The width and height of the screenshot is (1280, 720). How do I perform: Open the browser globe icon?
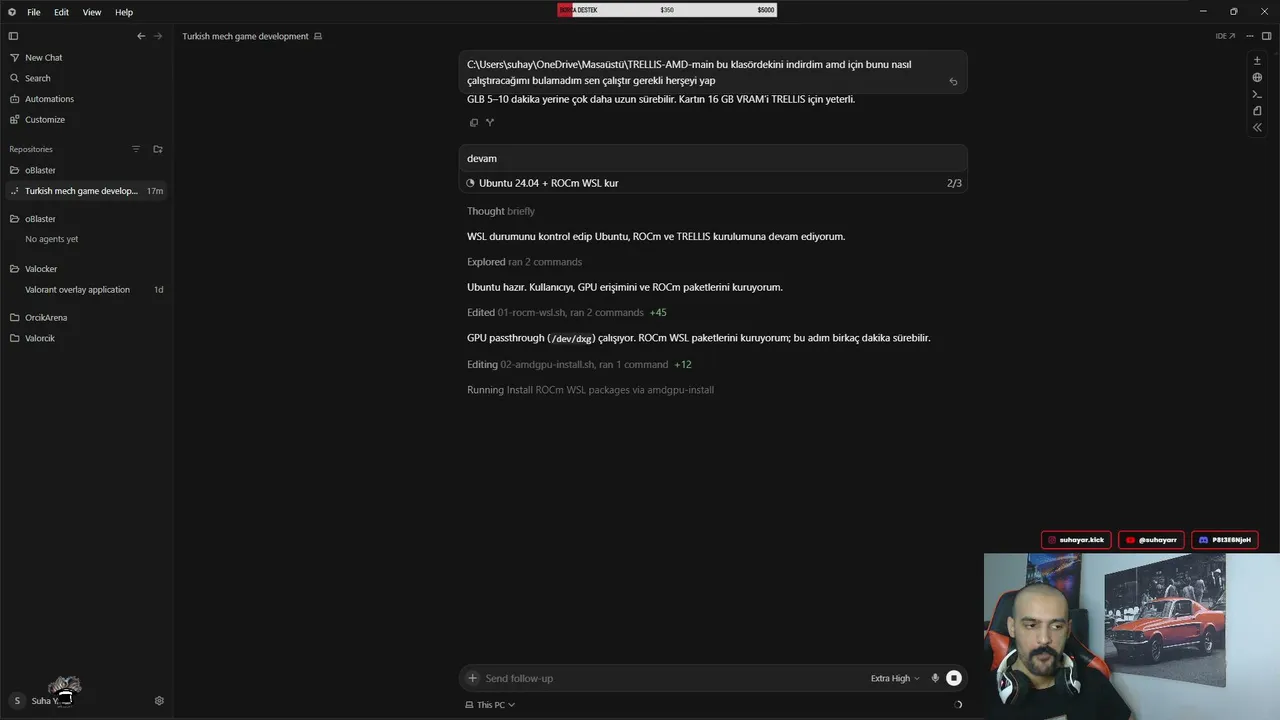coord(1257,78)
